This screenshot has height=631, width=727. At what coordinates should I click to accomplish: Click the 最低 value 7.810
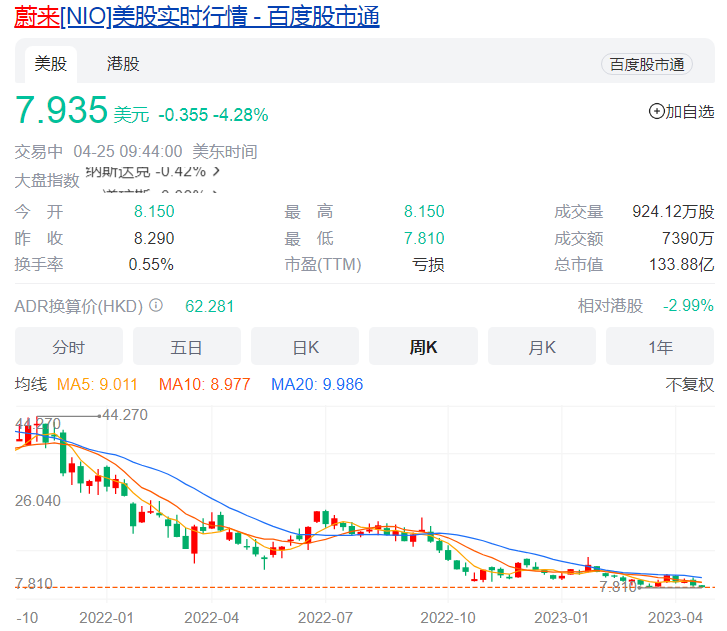point(424,238)
